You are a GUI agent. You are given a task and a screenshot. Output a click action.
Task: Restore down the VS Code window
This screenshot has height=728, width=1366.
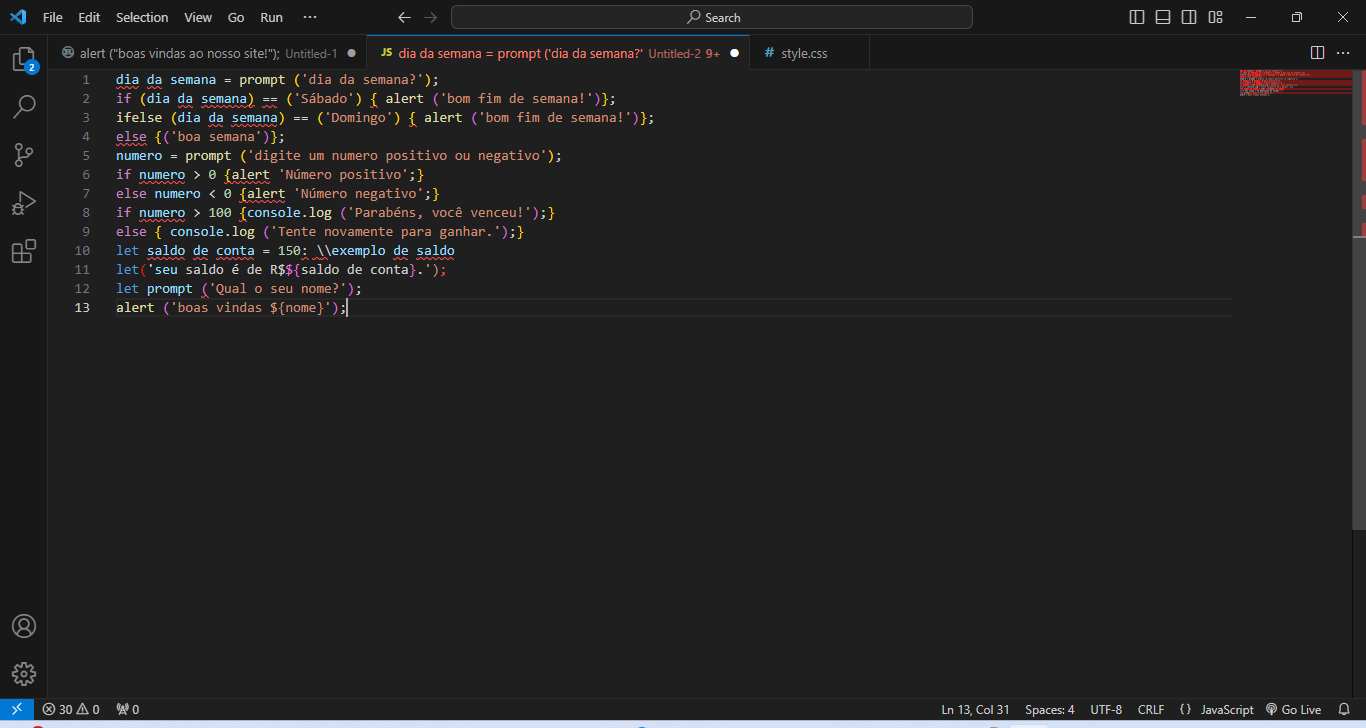tap(1297, 17)
